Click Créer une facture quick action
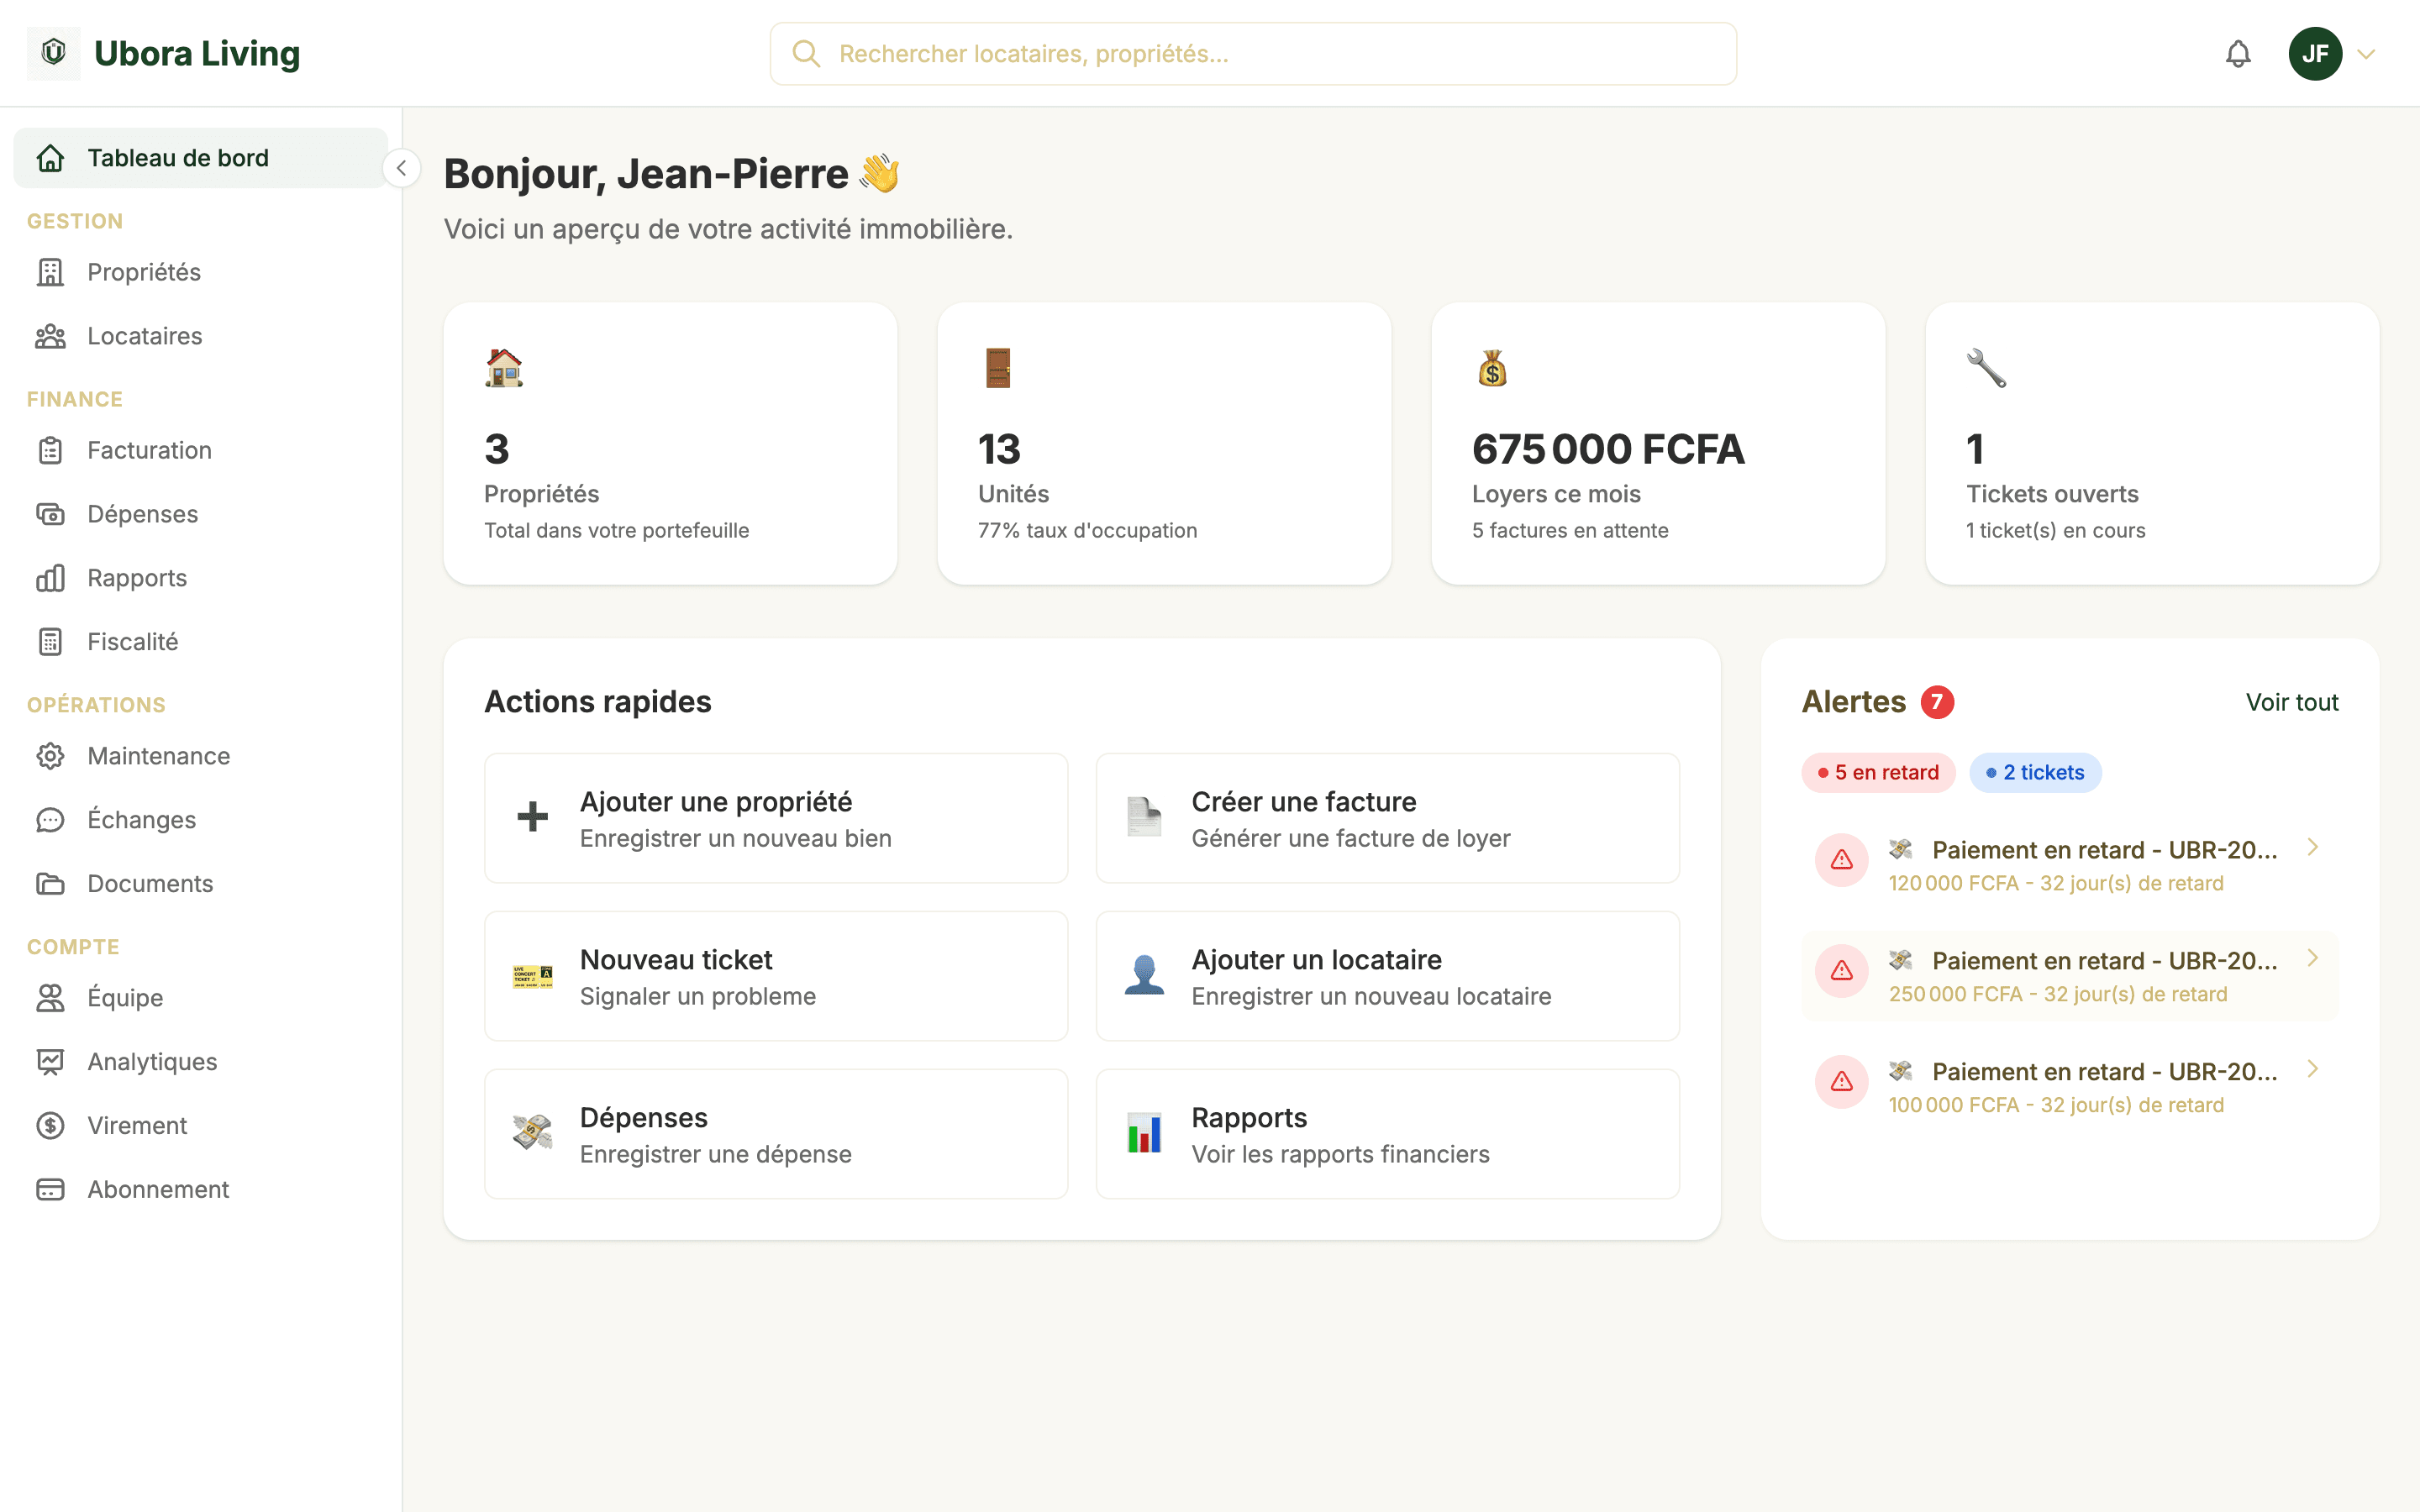The width and height of the screenshot is (2420, 1512). 1388,818
